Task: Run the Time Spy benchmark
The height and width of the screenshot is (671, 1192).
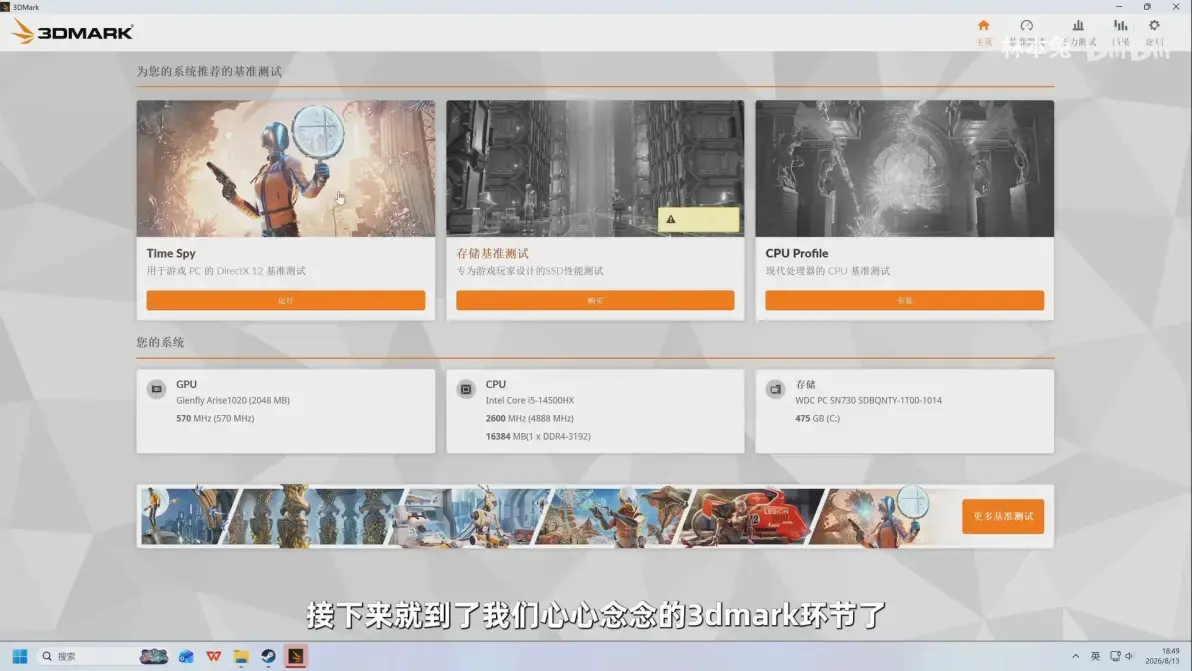Action: tap(286, 300)
